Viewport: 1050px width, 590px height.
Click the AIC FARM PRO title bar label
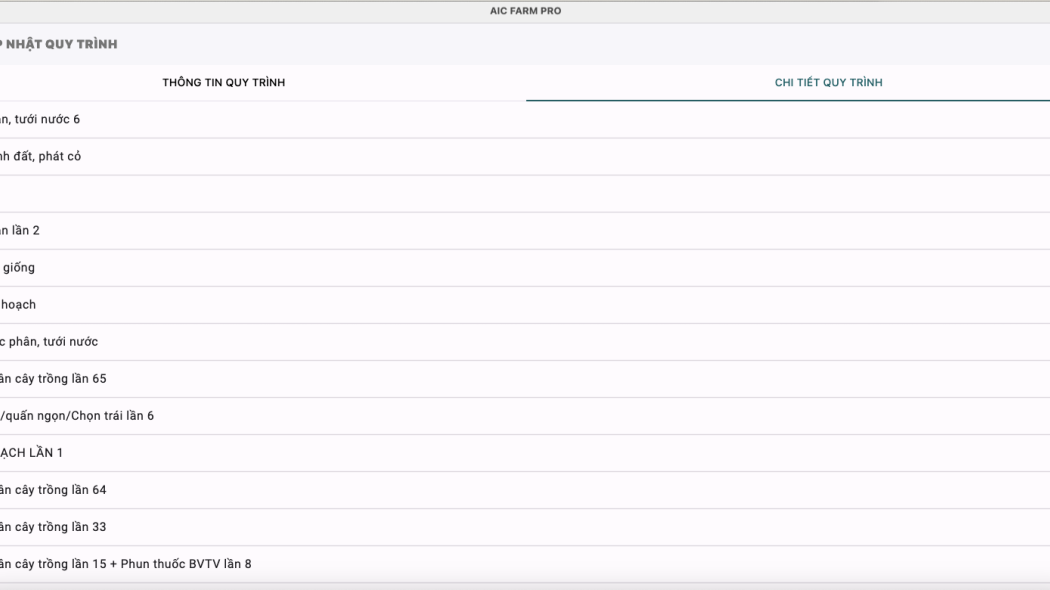[x=524, y=12]
